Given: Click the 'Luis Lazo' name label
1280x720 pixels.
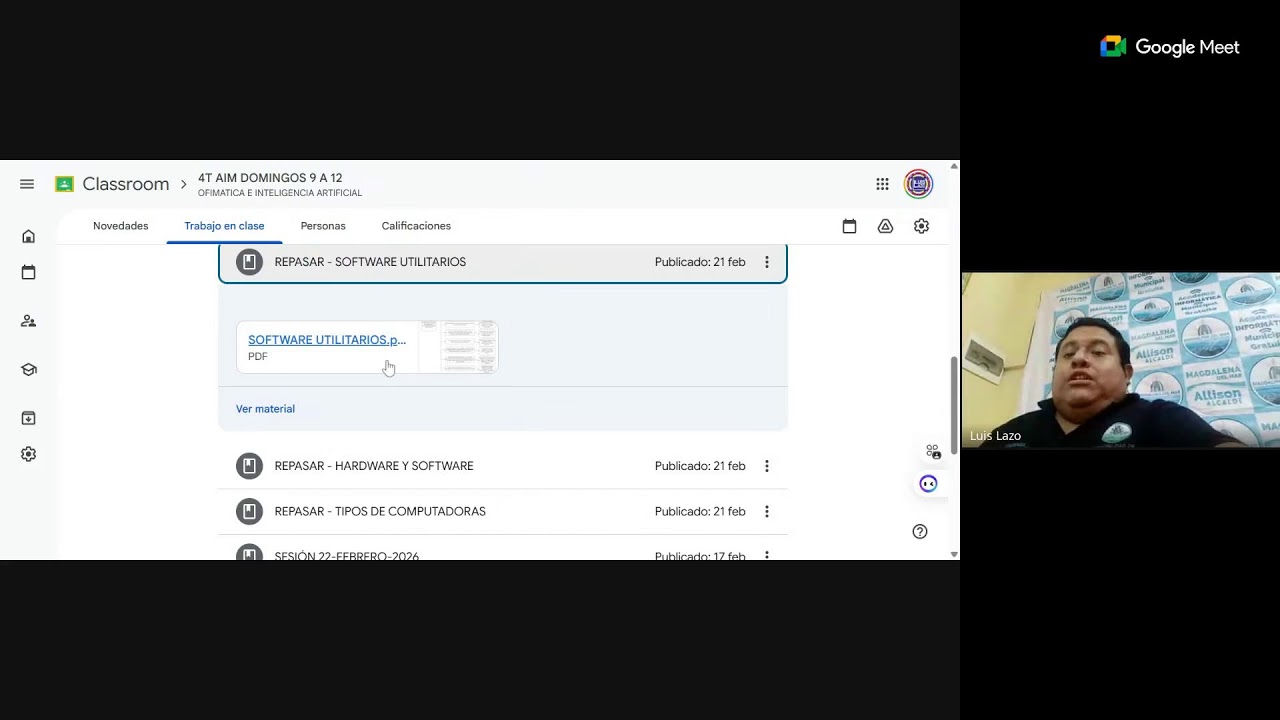Looking at the screenshot, I should [x=995, y=436].
